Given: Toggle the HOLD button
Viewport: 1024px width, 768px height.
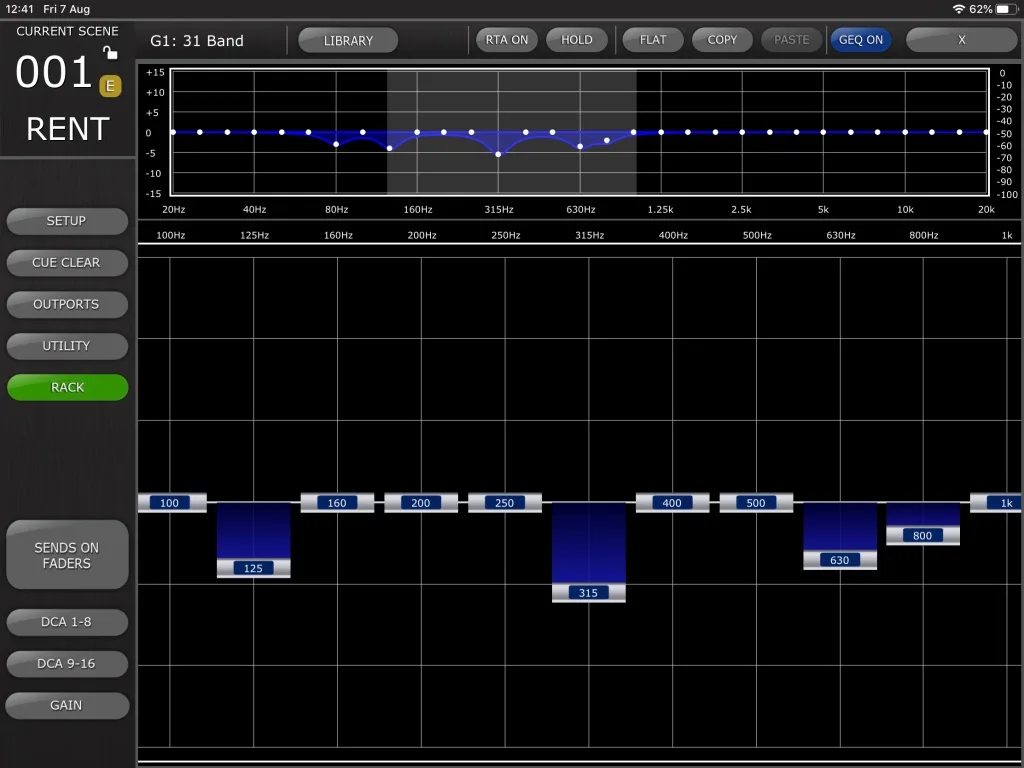Looking at the screenshot, I should [x=577, y=40].
